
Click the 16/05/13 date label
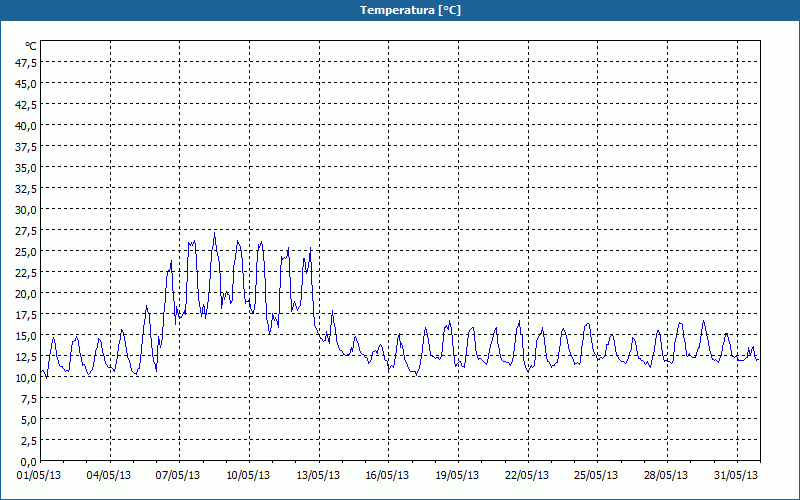pos(387,475)
